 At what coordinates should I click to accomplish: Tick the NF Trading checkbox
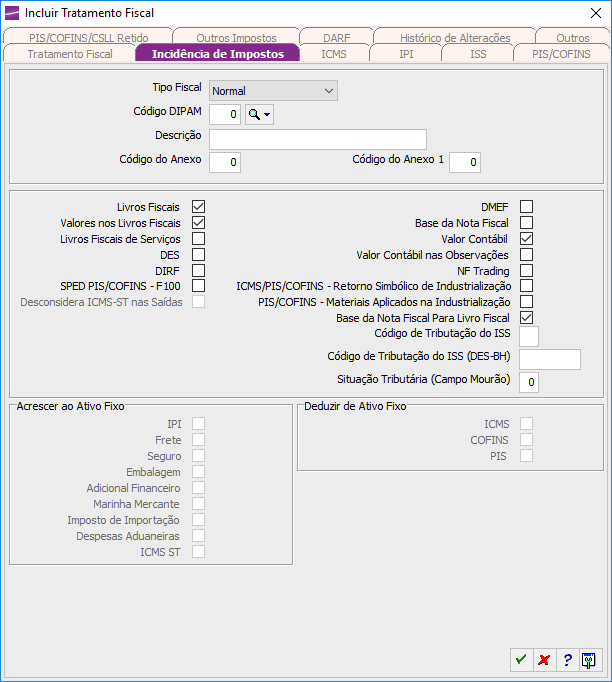point(526,270)
